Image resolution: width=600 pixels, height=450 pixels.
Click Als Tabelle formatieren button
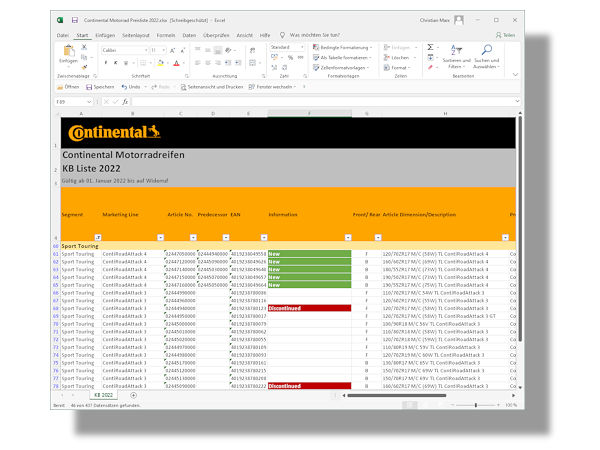[342, 57]
